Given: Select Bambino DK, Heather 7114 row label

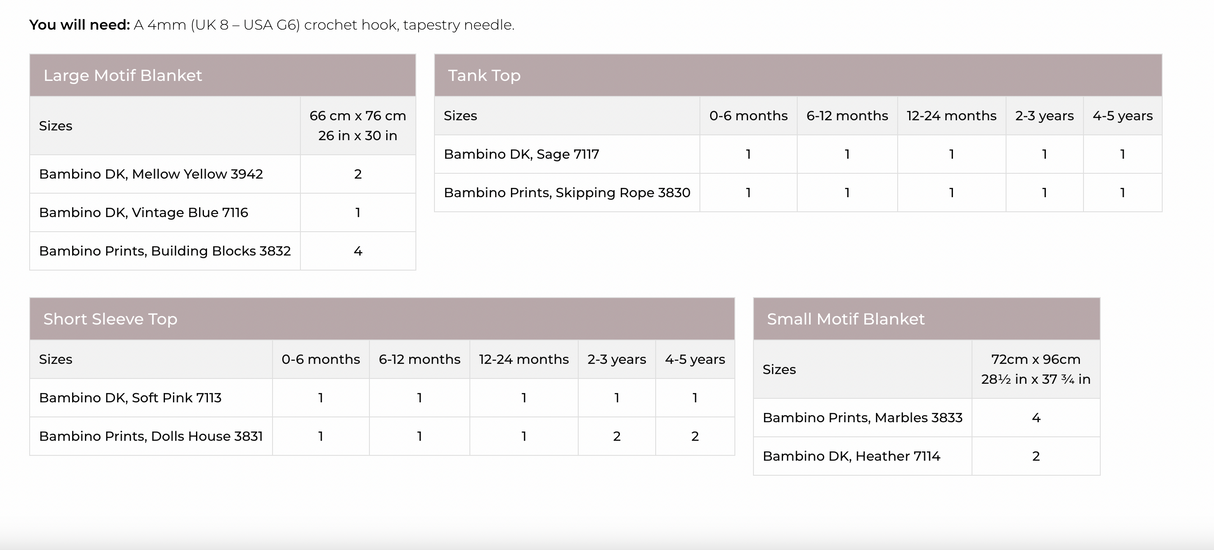Looking at the screenshot, I should pyautogui.click(x=851, y=456).
